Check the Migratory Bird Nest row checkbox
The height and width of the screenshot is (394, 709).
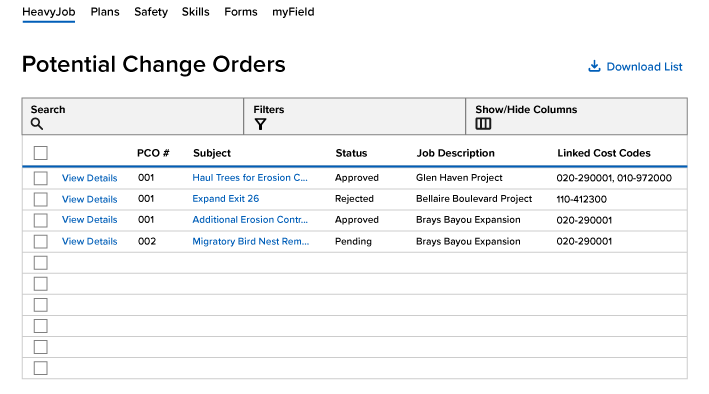(41, 242)
